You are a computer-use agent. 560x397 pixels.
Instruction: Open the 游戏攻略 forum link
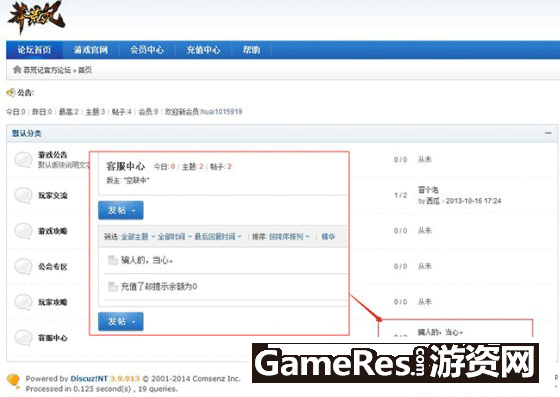[x=53, y=231]
